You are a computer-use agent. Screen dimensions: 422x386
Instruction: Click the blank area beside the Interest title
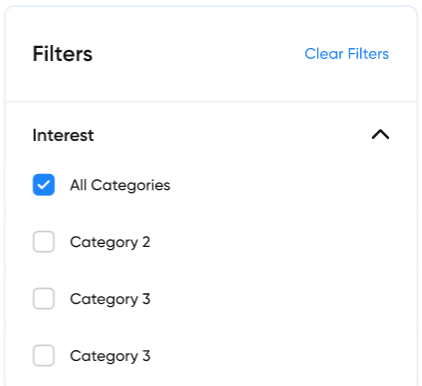pos(233,135)
